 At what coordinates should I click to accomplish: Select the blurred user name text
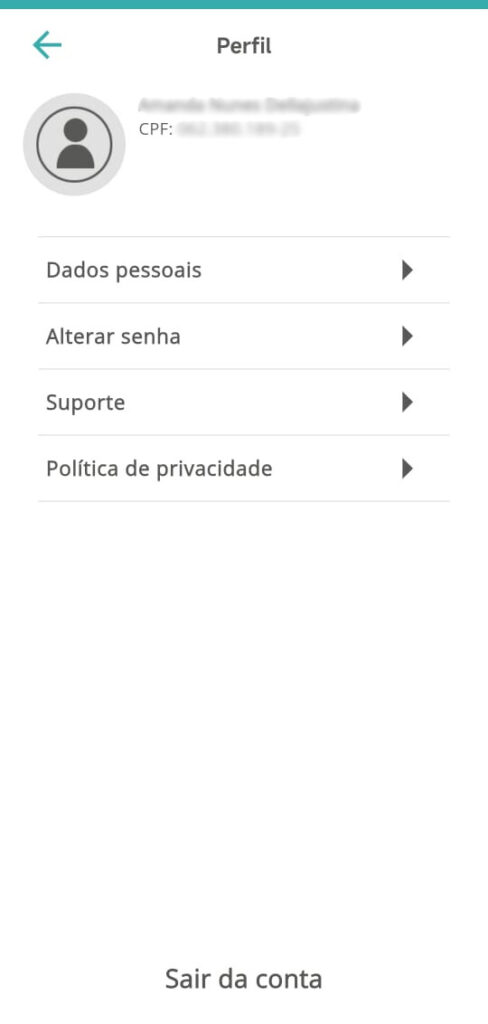tap(249, 104)
